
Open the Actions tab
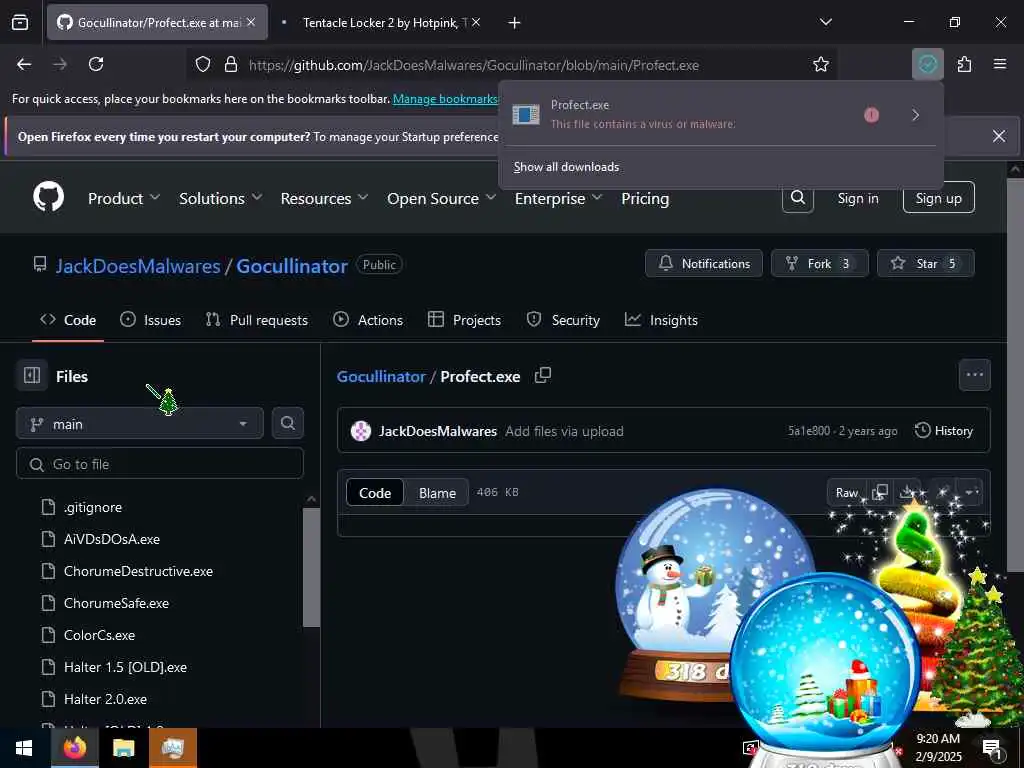point(368,320)
